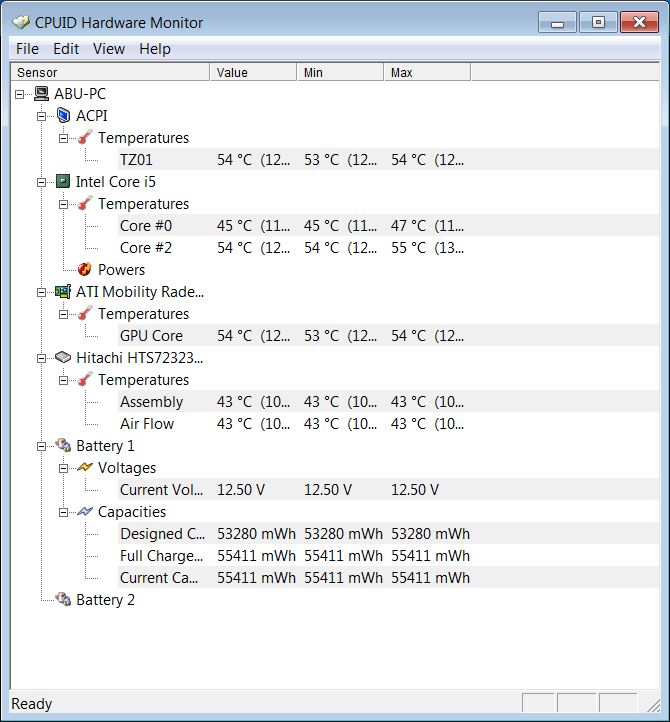Viewport: 670px width, 722px height.
Task: Collapse Temperatures under ACPI
Action: click(64, 138)
